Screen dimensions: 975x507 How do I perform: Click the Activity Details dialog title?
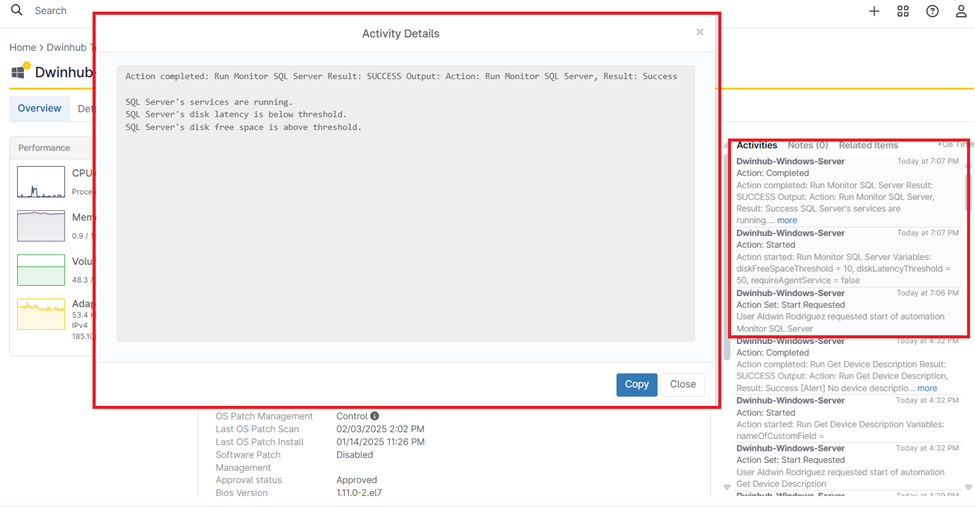coord(400,34)
